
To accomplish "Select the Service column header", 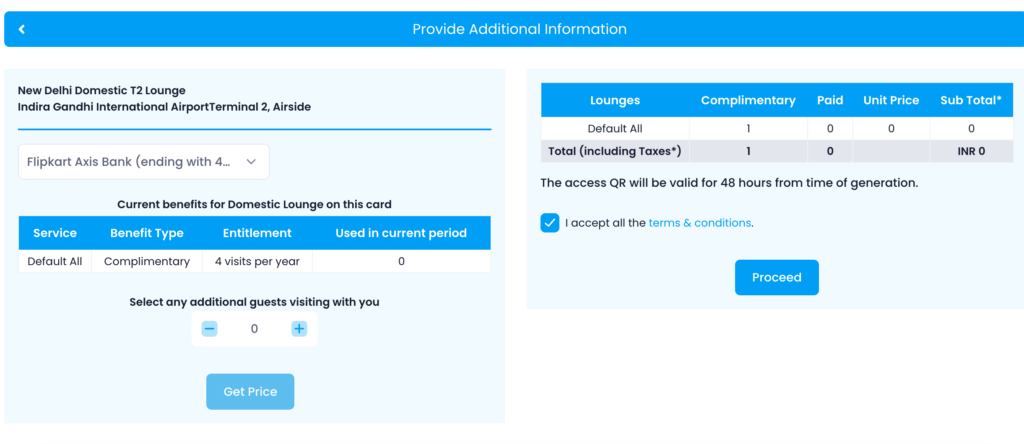I will click(x=55, y=233).
